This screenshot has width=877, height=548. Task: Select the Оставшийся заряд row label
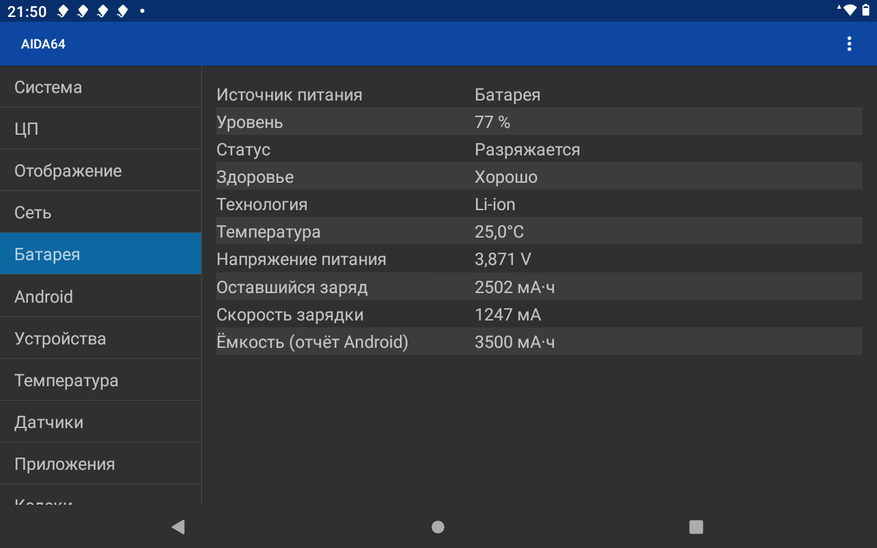[292, 287]
